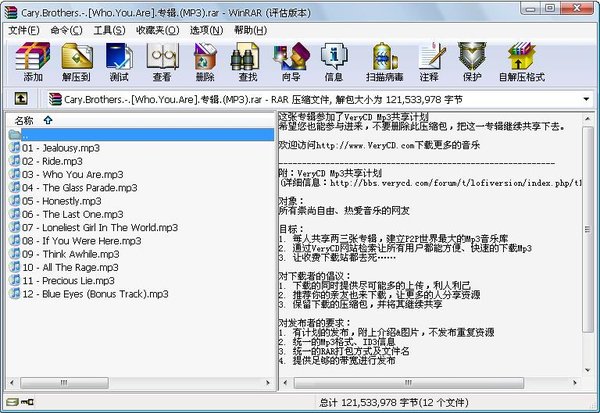Click the music icon of 12 - Blue Eyes (Bonus Track).mp3
The image size is (600, 413).
pos(15,294)
